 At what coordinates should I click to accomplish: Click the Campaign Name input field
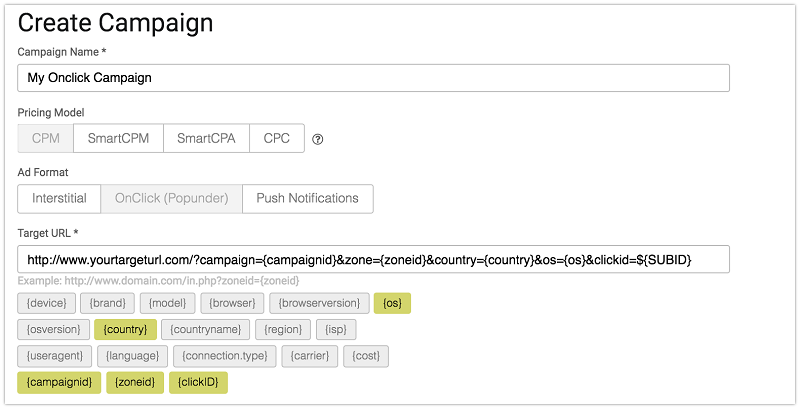(373, 78)
